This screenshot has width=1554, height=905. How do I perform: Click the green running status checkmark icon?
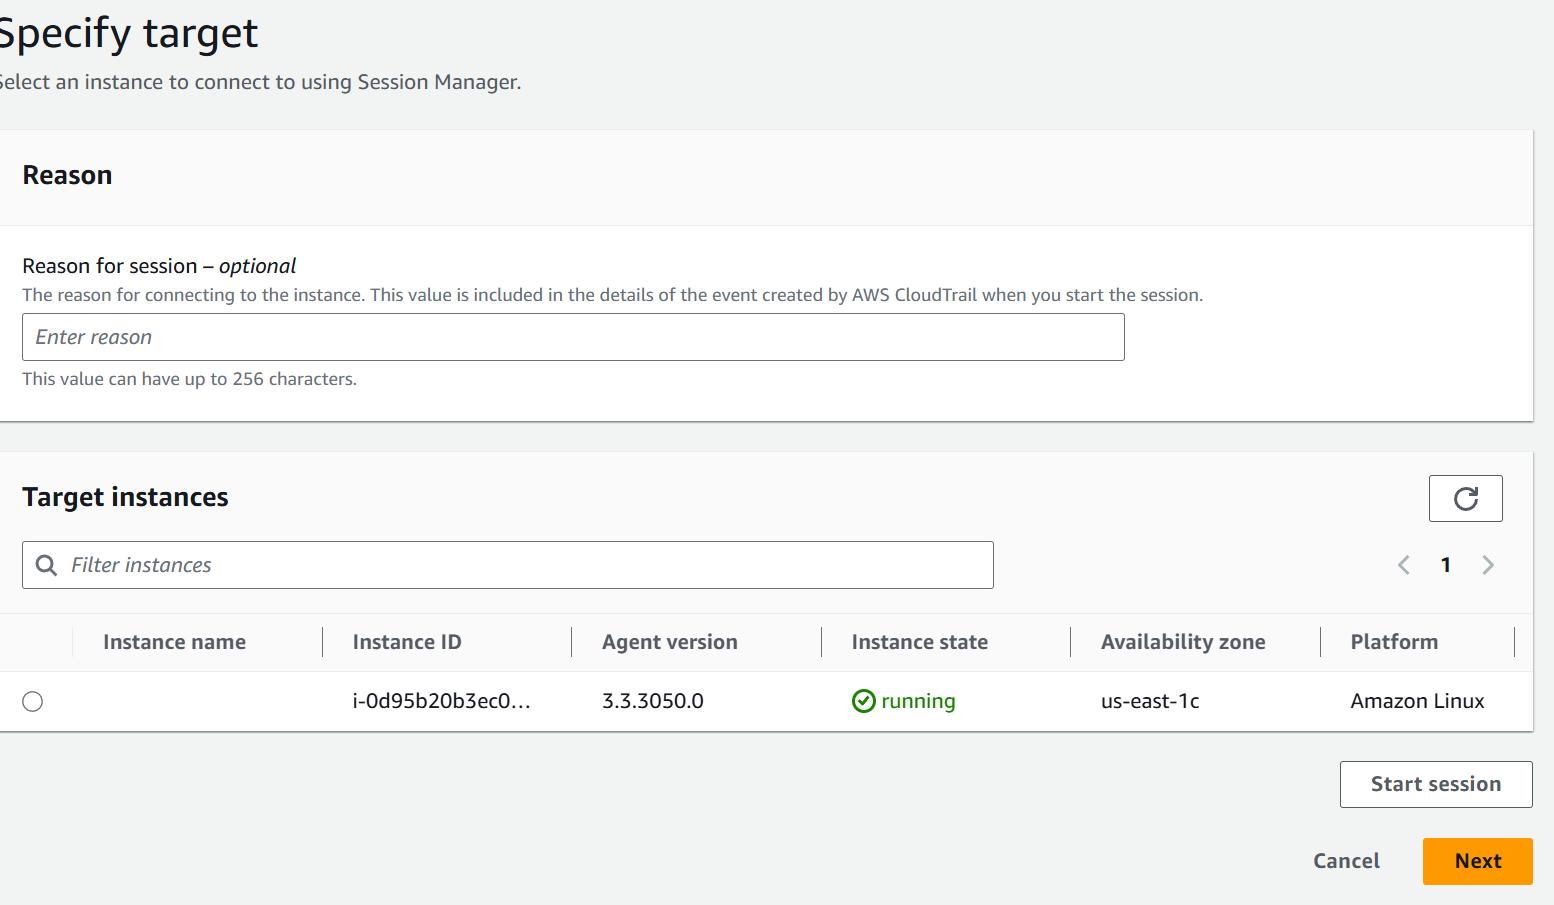point(863,701)
